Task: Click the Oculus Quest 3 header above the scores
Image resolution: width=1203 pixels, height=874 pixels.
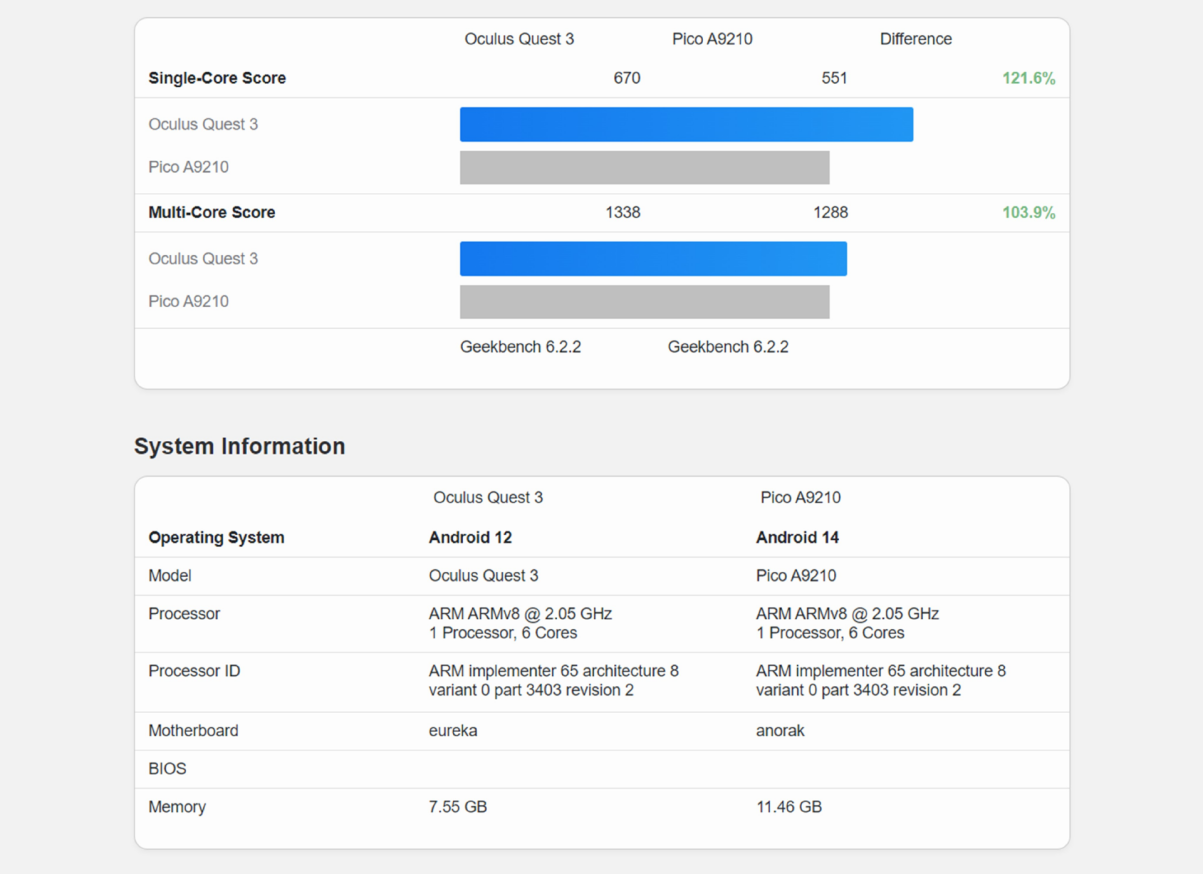Action: click(519, 39)
